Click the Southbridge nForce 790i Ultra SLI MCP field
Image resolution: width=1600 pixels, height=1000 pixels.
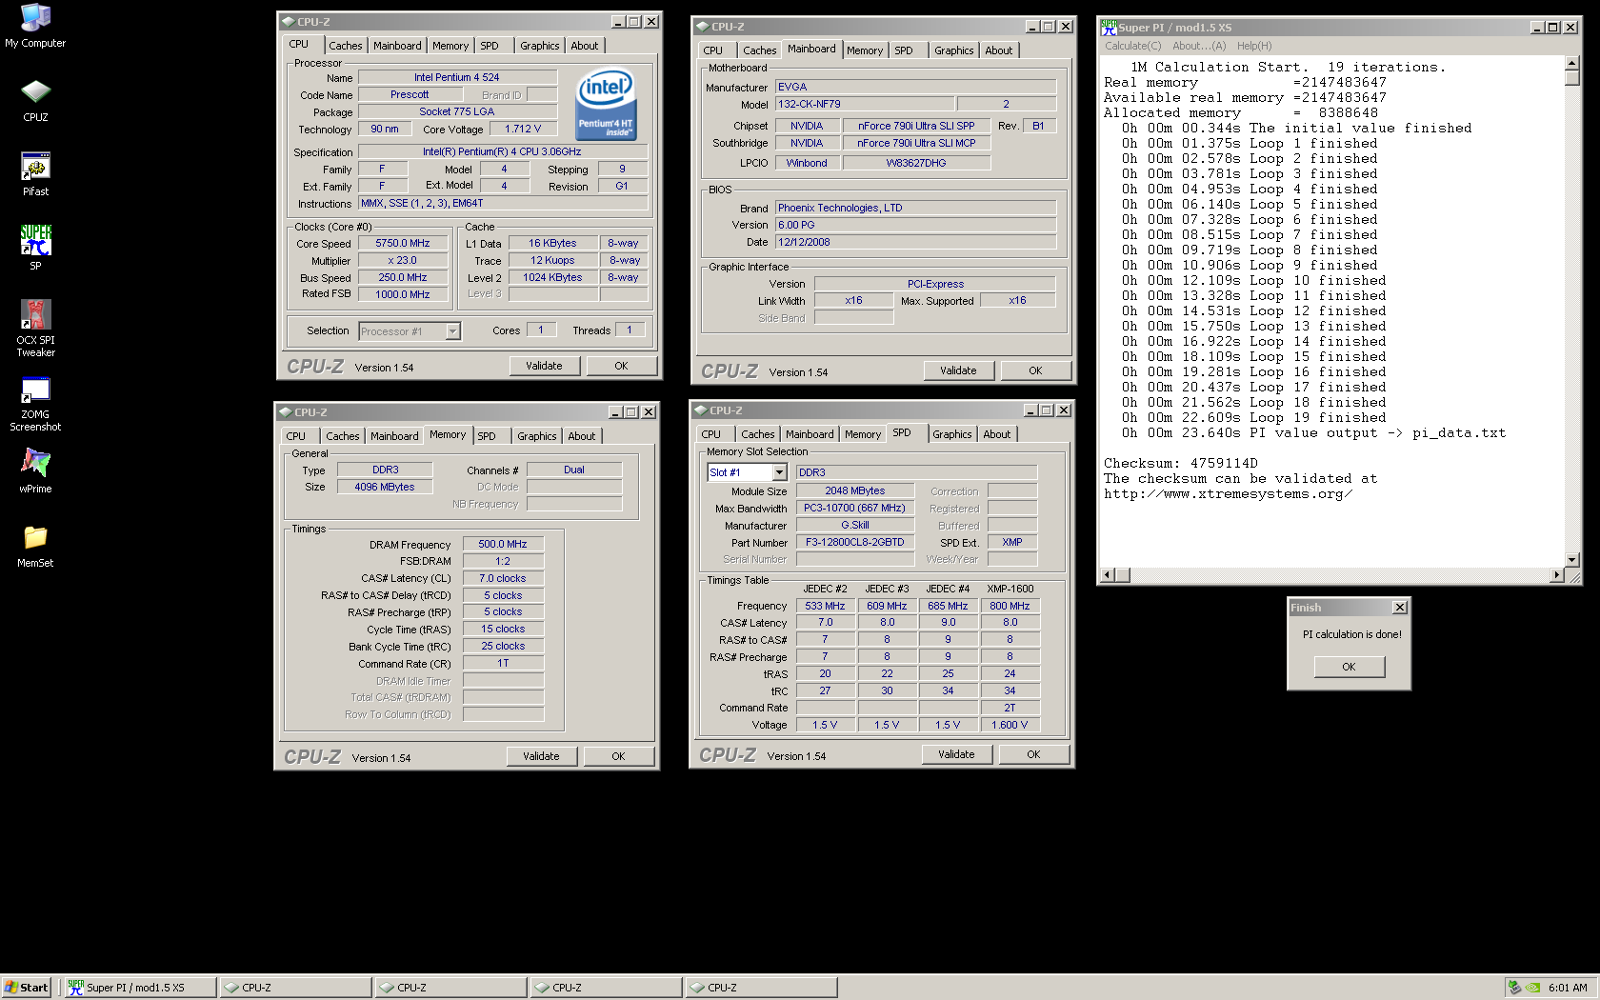(x=916, y=143)
